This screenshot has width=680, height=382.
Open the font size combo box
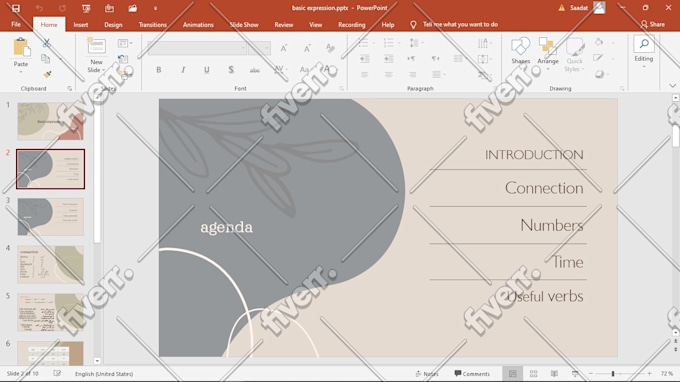259,48
